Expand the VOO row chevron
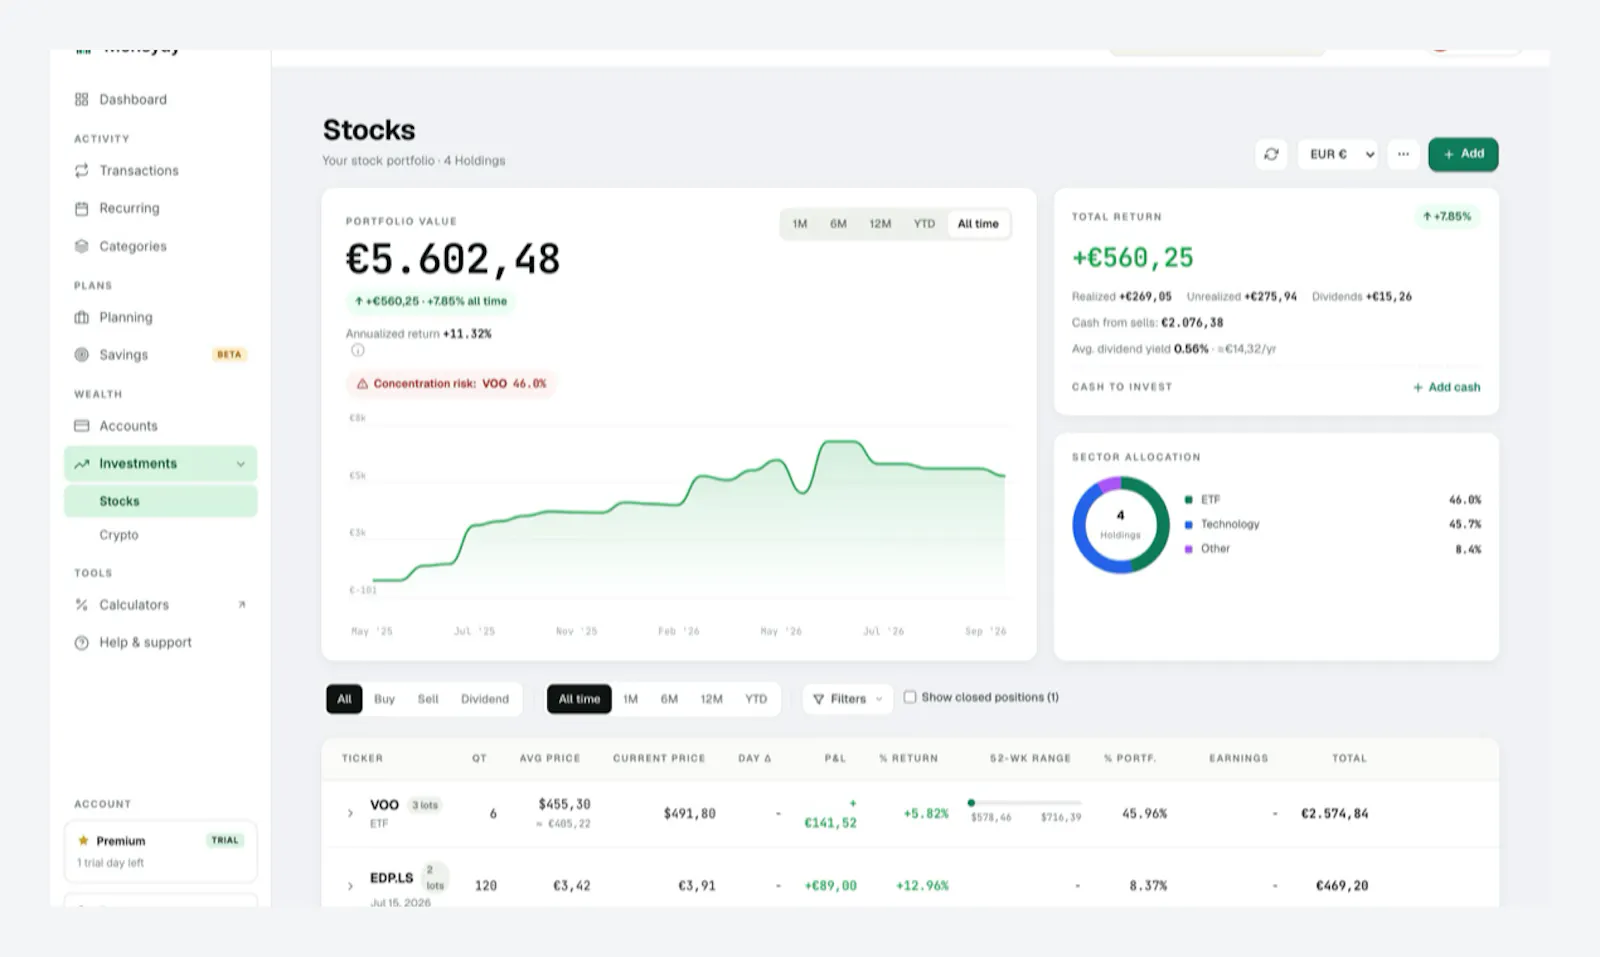This screenshot has width=1600, height=957. coord(350,813)
